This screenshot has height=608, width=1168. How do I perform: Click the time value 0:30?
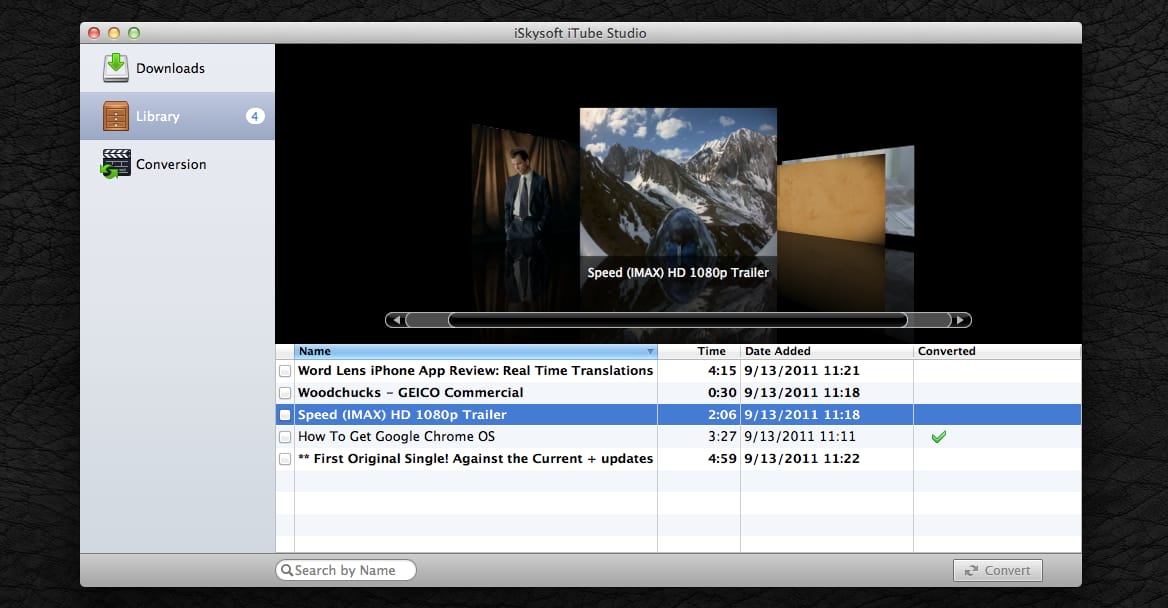click(722, 393)
